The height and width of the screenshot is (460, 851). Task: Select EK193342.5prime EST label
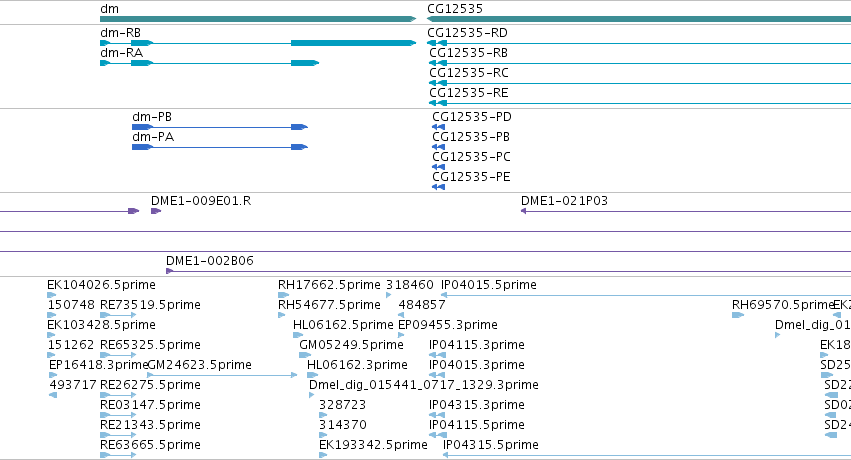click(x=373, y=445)
